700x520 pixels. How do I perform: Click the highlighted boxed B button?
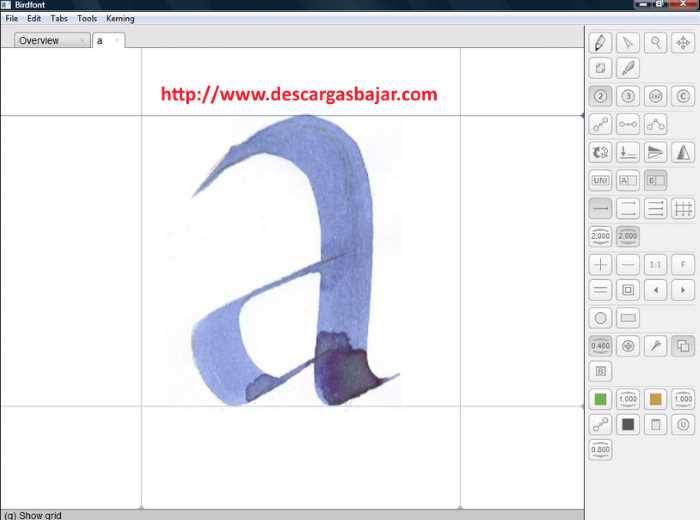(x=655, y=180)
